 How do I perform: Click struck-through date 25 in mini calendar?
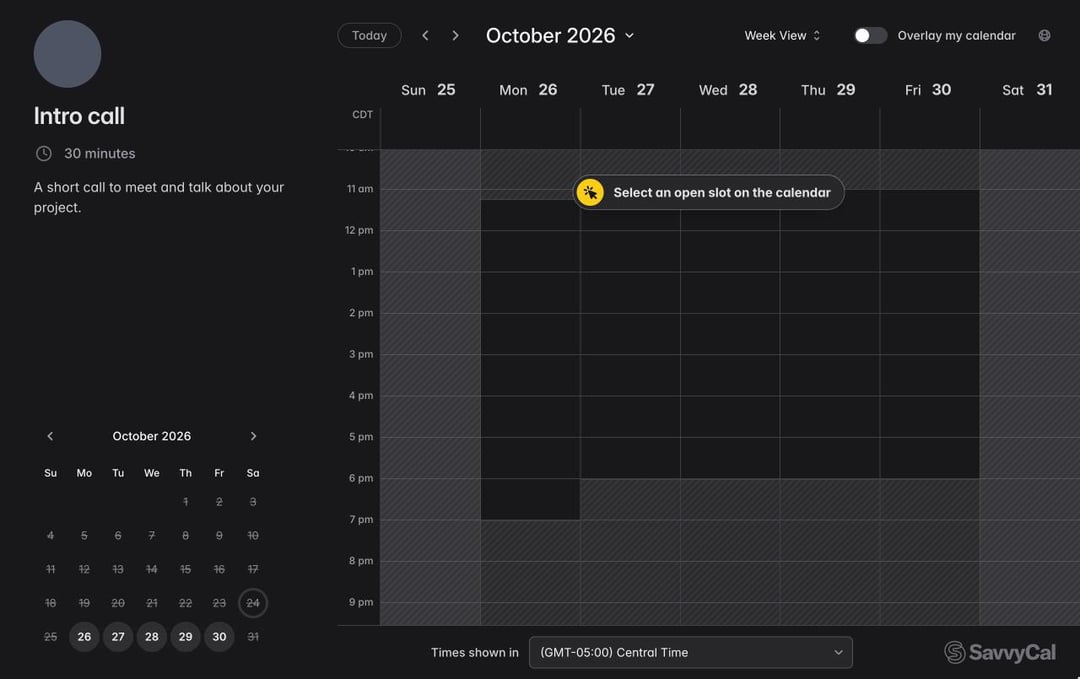click(50, 636)
